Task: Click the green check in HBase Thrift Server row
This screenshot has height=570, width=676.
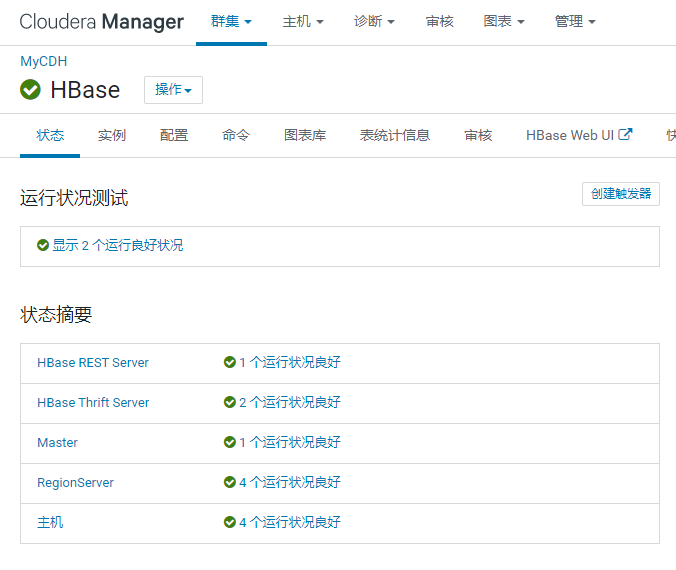Action: [229, 402]
